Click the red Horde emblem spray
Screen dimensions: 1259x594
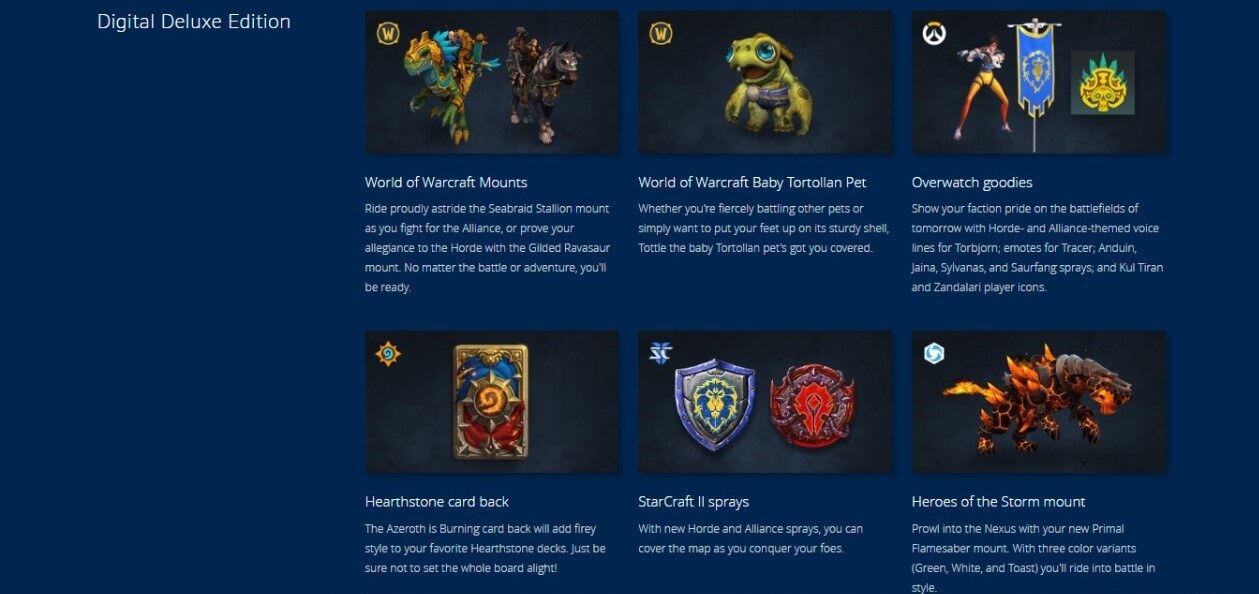pyautogui.click(x=813, y=404)
